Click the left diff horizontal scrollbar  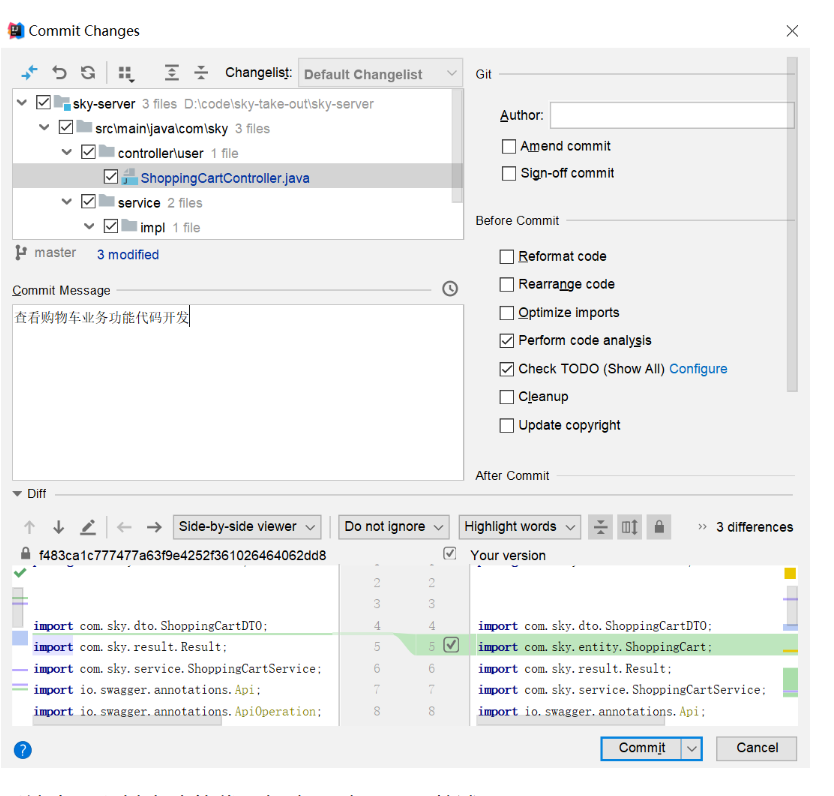point(127,721)
